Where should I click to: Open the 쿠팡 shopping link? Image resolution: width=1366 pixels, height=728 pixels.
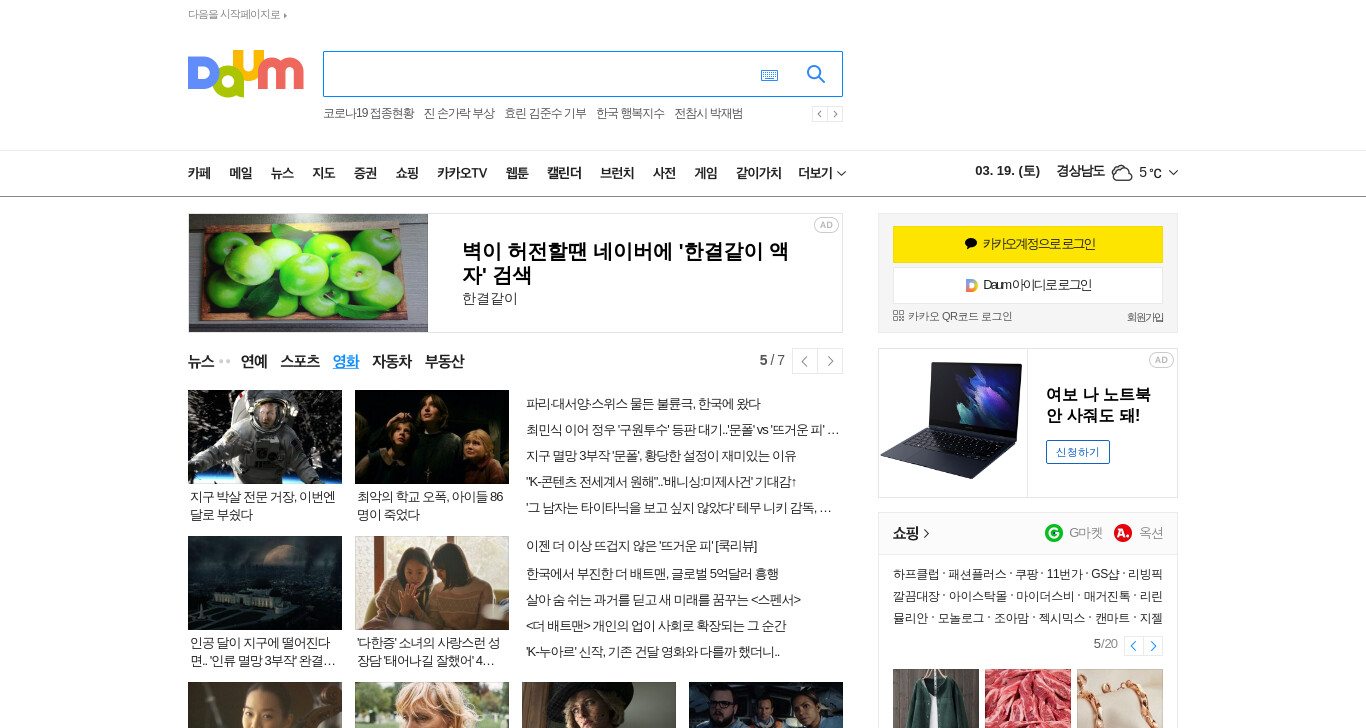point(1026,575)
